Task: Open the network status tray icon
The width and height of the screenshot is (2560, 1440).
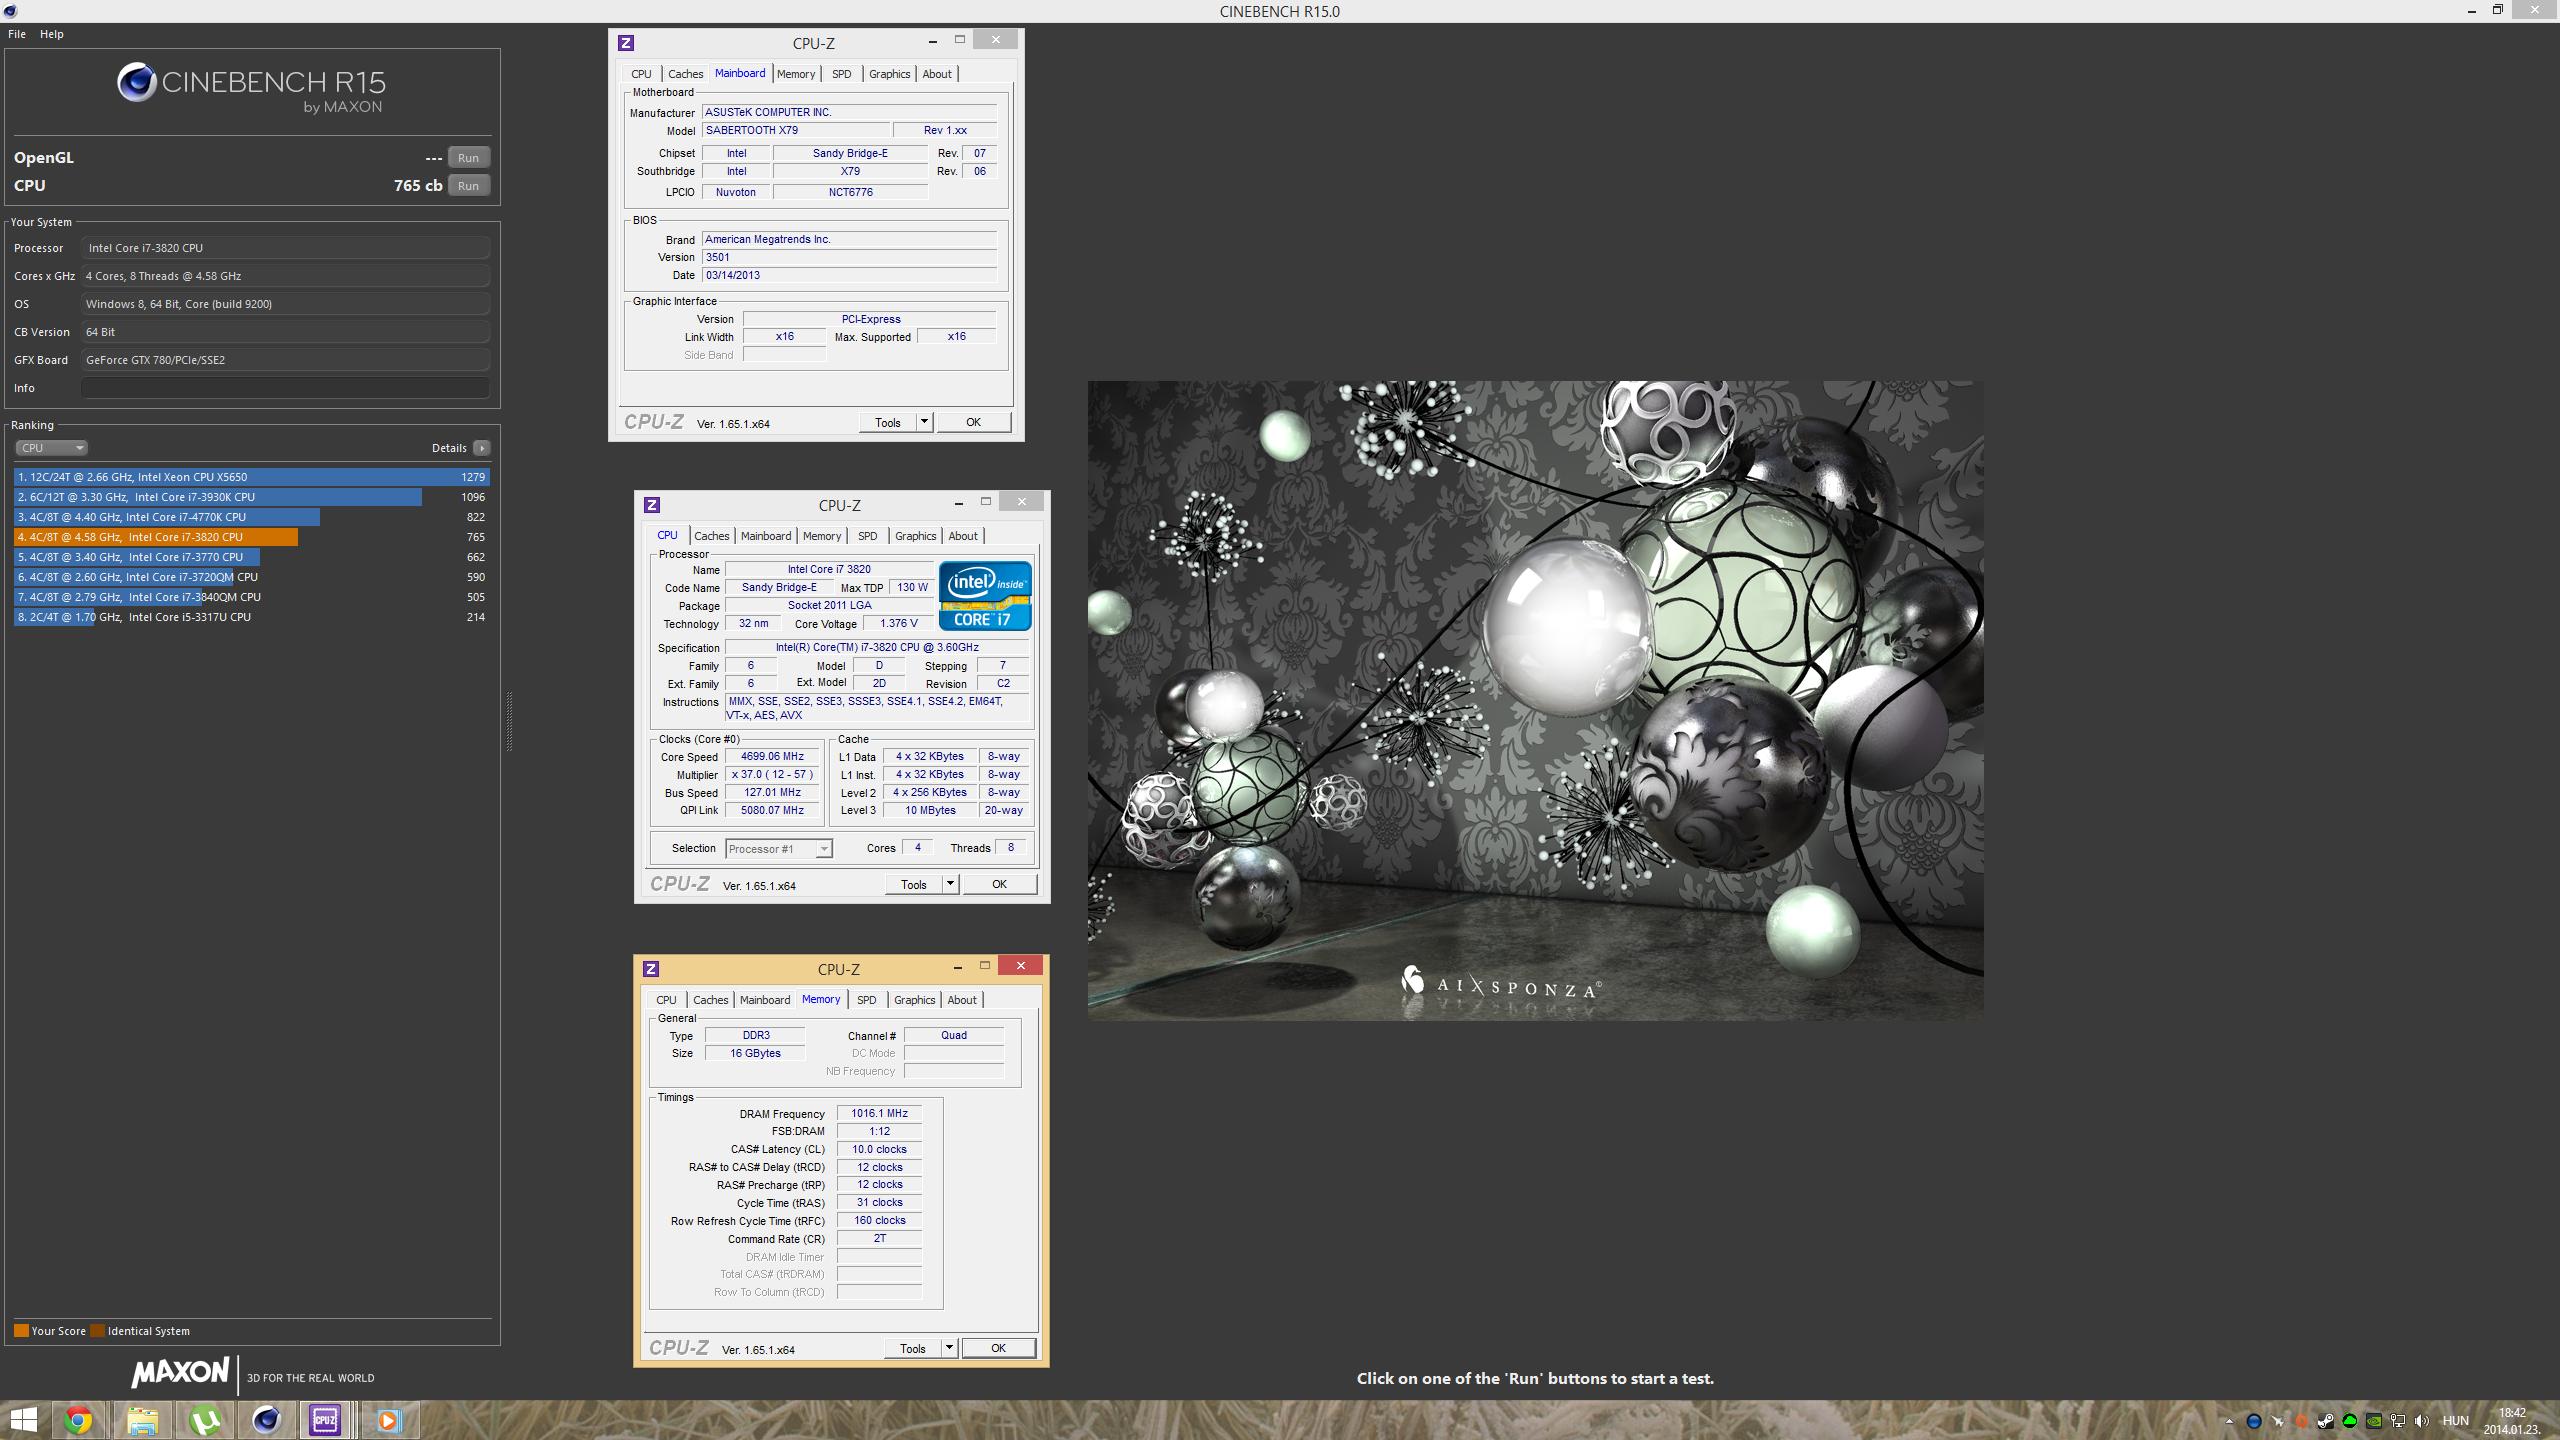Action: pyautogui.click(x=2398, y=1421)
